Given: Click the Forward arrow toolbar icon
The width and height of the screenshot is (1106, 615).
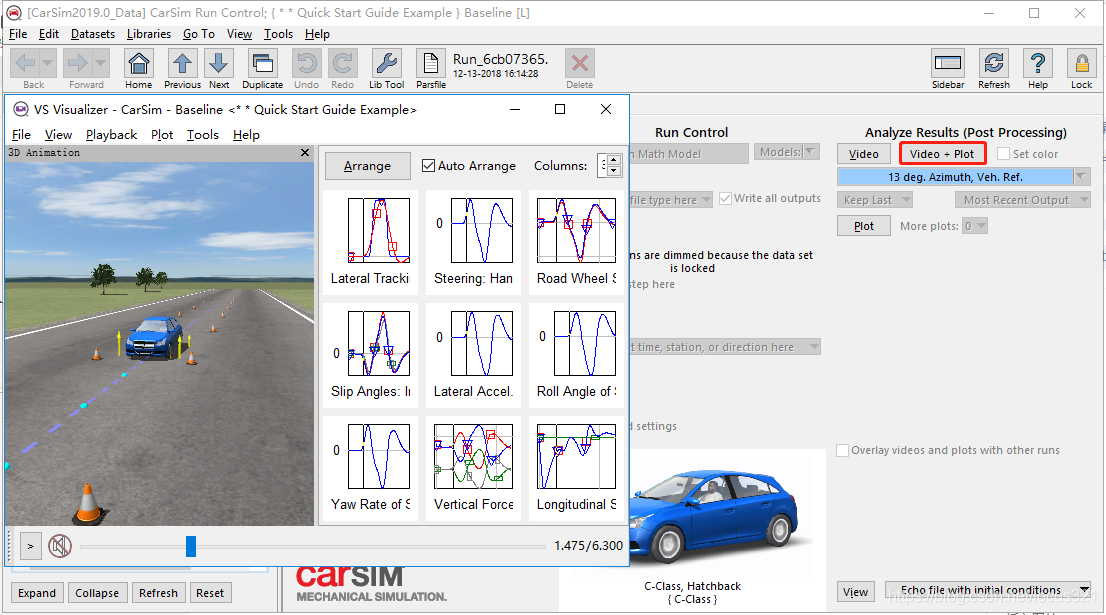Looking at the screenshot, I should pyautogui.click(x=77, y=63).
